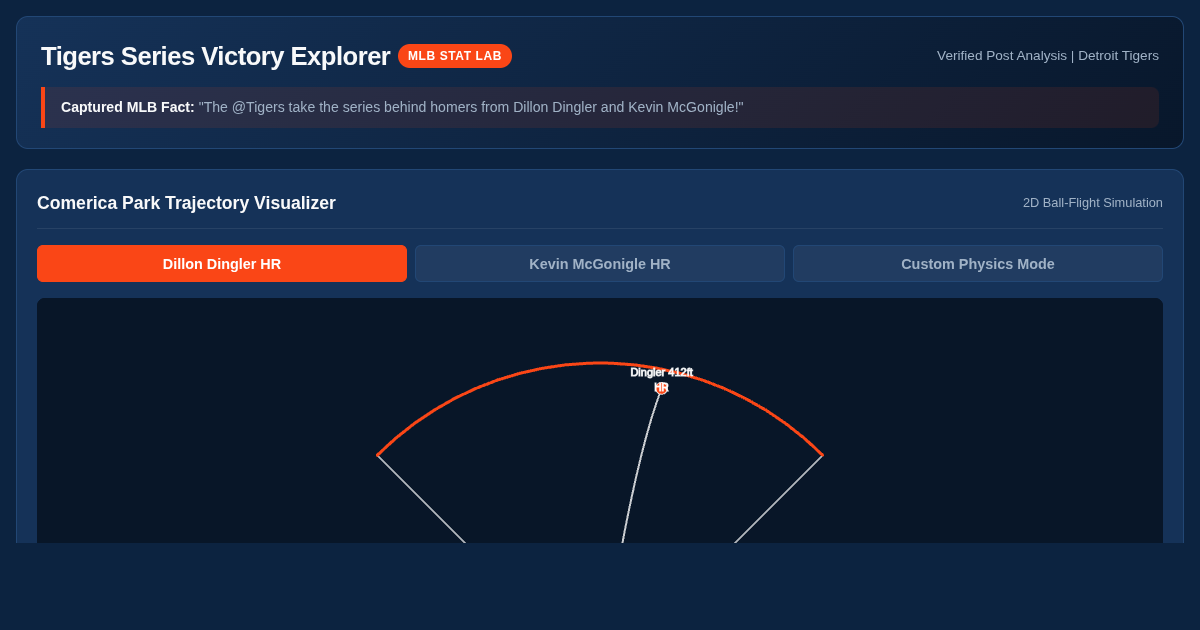This screenshot has width=1200, height=630.
Task: Click the Tigers Series Victory Explorer title
Action: pos(215,56)
